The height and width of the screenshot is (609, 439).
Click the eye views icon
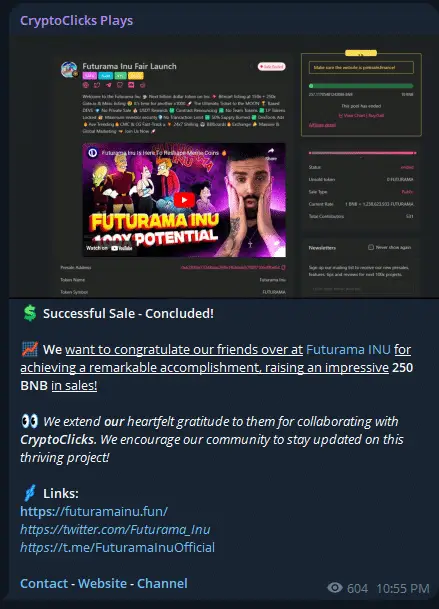tap(334, 588)
